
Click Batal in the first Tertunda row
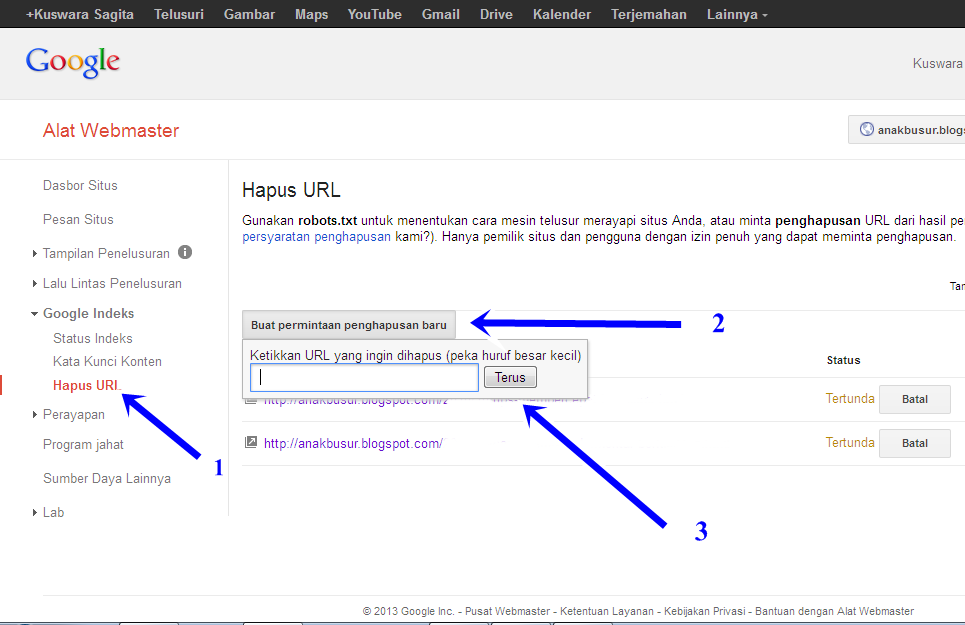click(x=915, y=399)
